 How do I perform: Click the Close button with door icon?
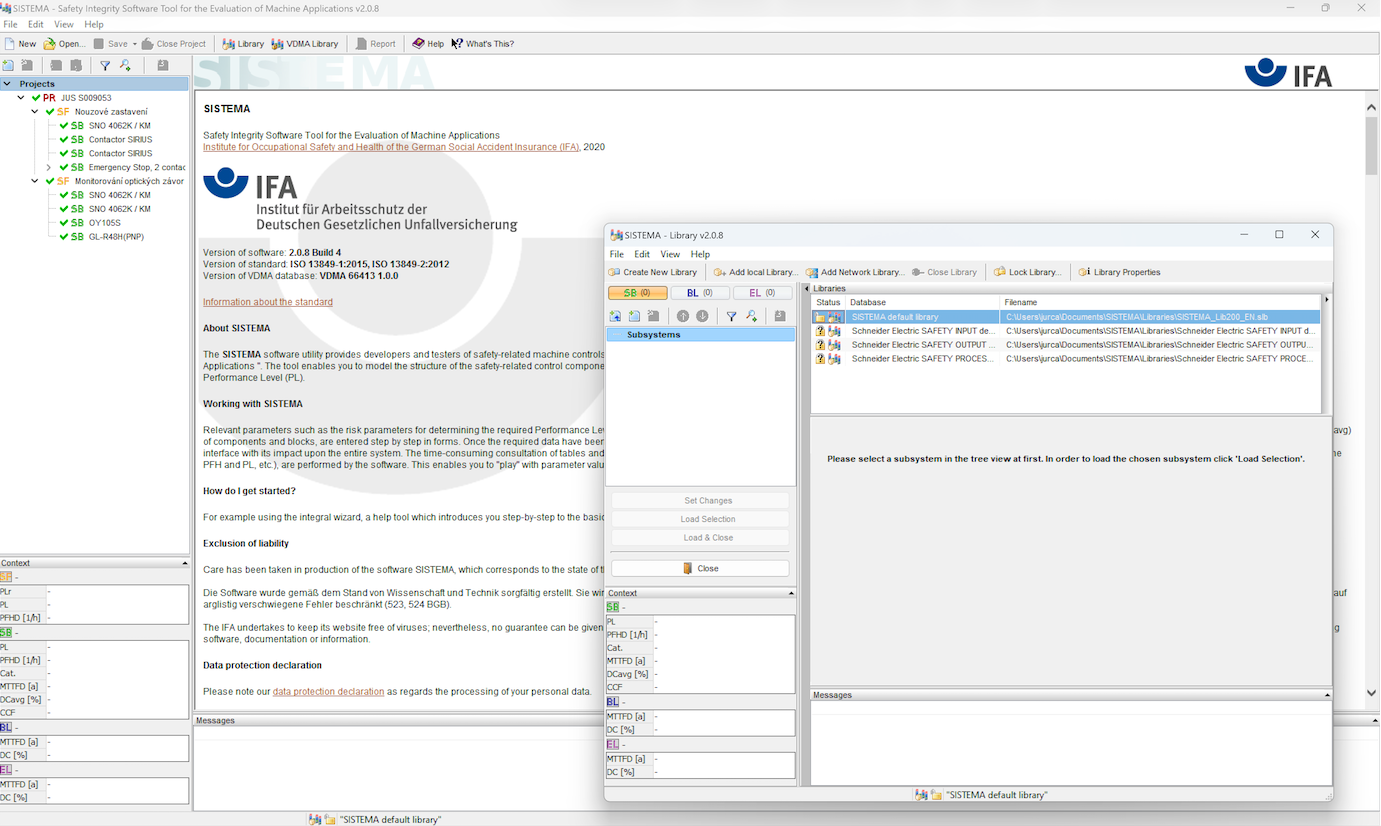(x=699, y=568)
